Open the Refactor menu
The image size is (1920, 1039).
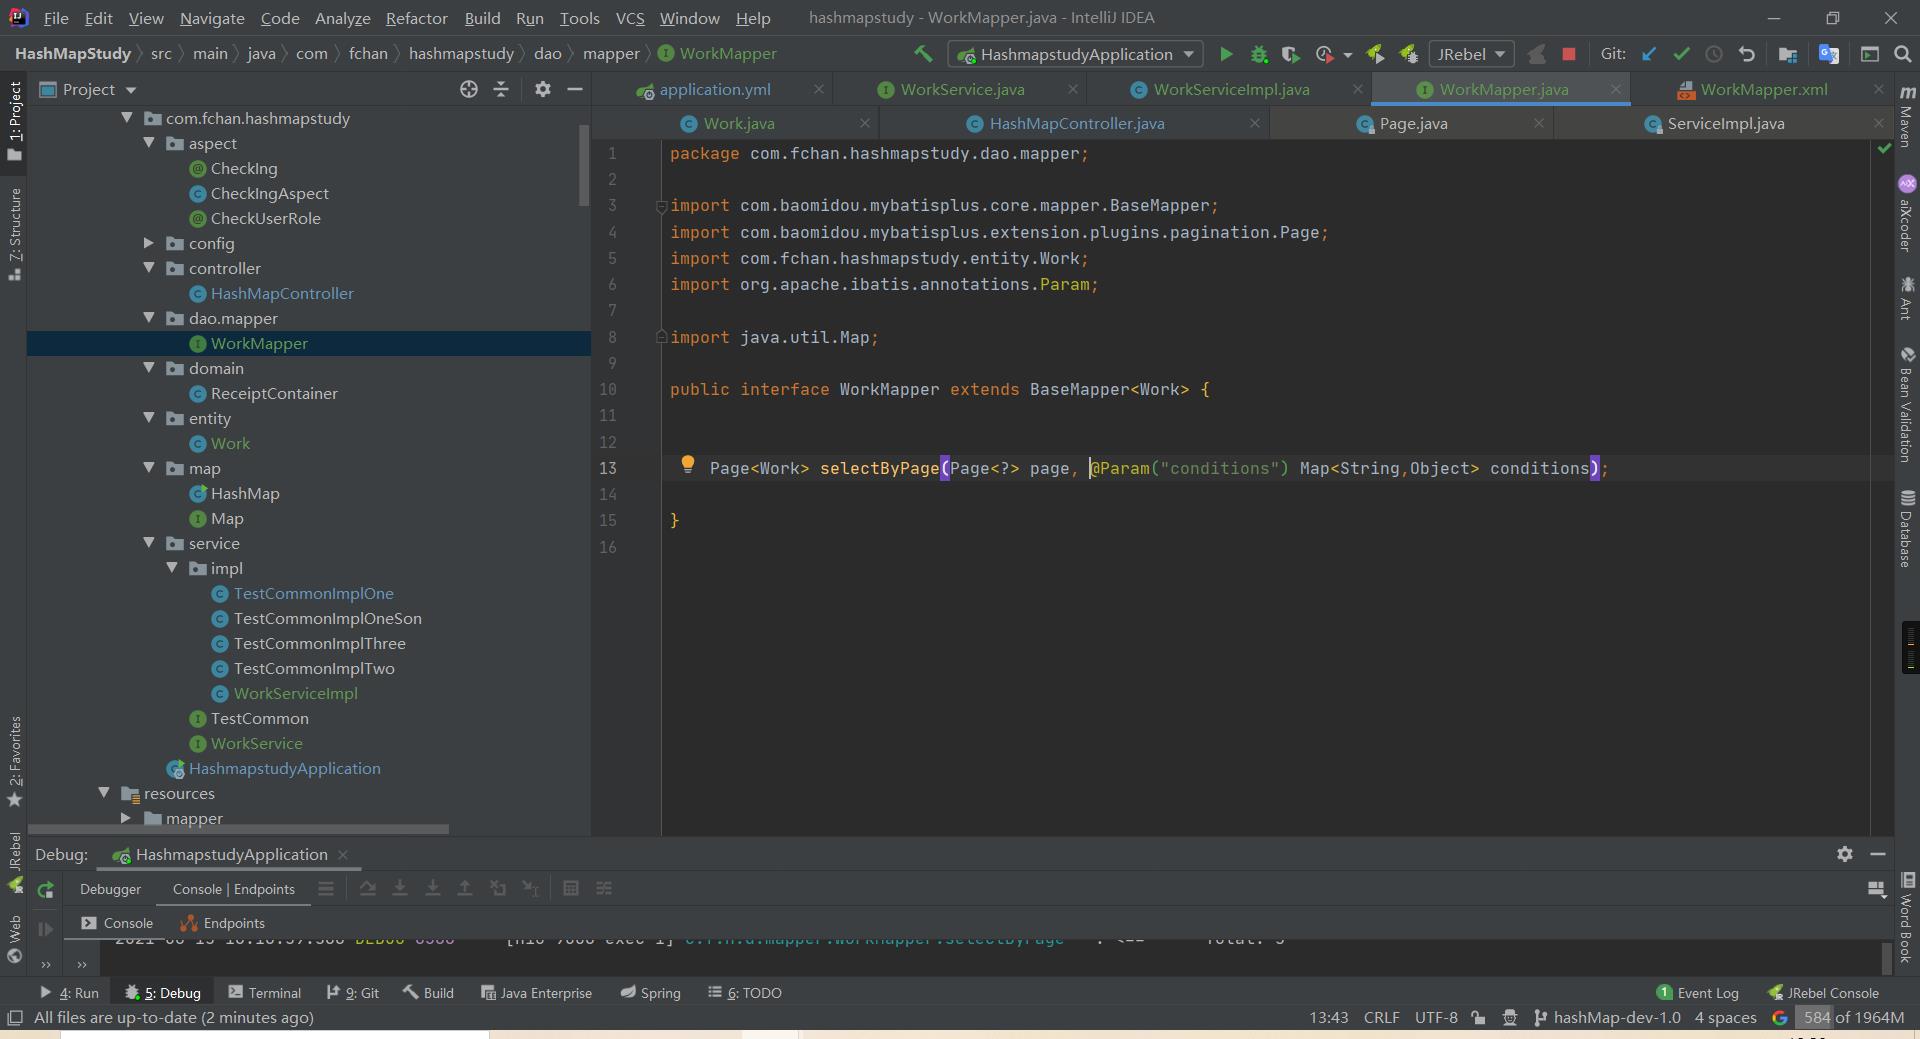[x=416, y=18]
